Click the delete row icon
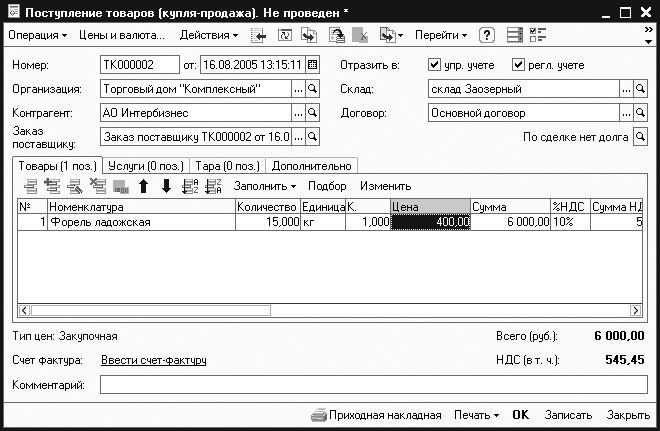The image size is (660, 431). click(98, 186)
